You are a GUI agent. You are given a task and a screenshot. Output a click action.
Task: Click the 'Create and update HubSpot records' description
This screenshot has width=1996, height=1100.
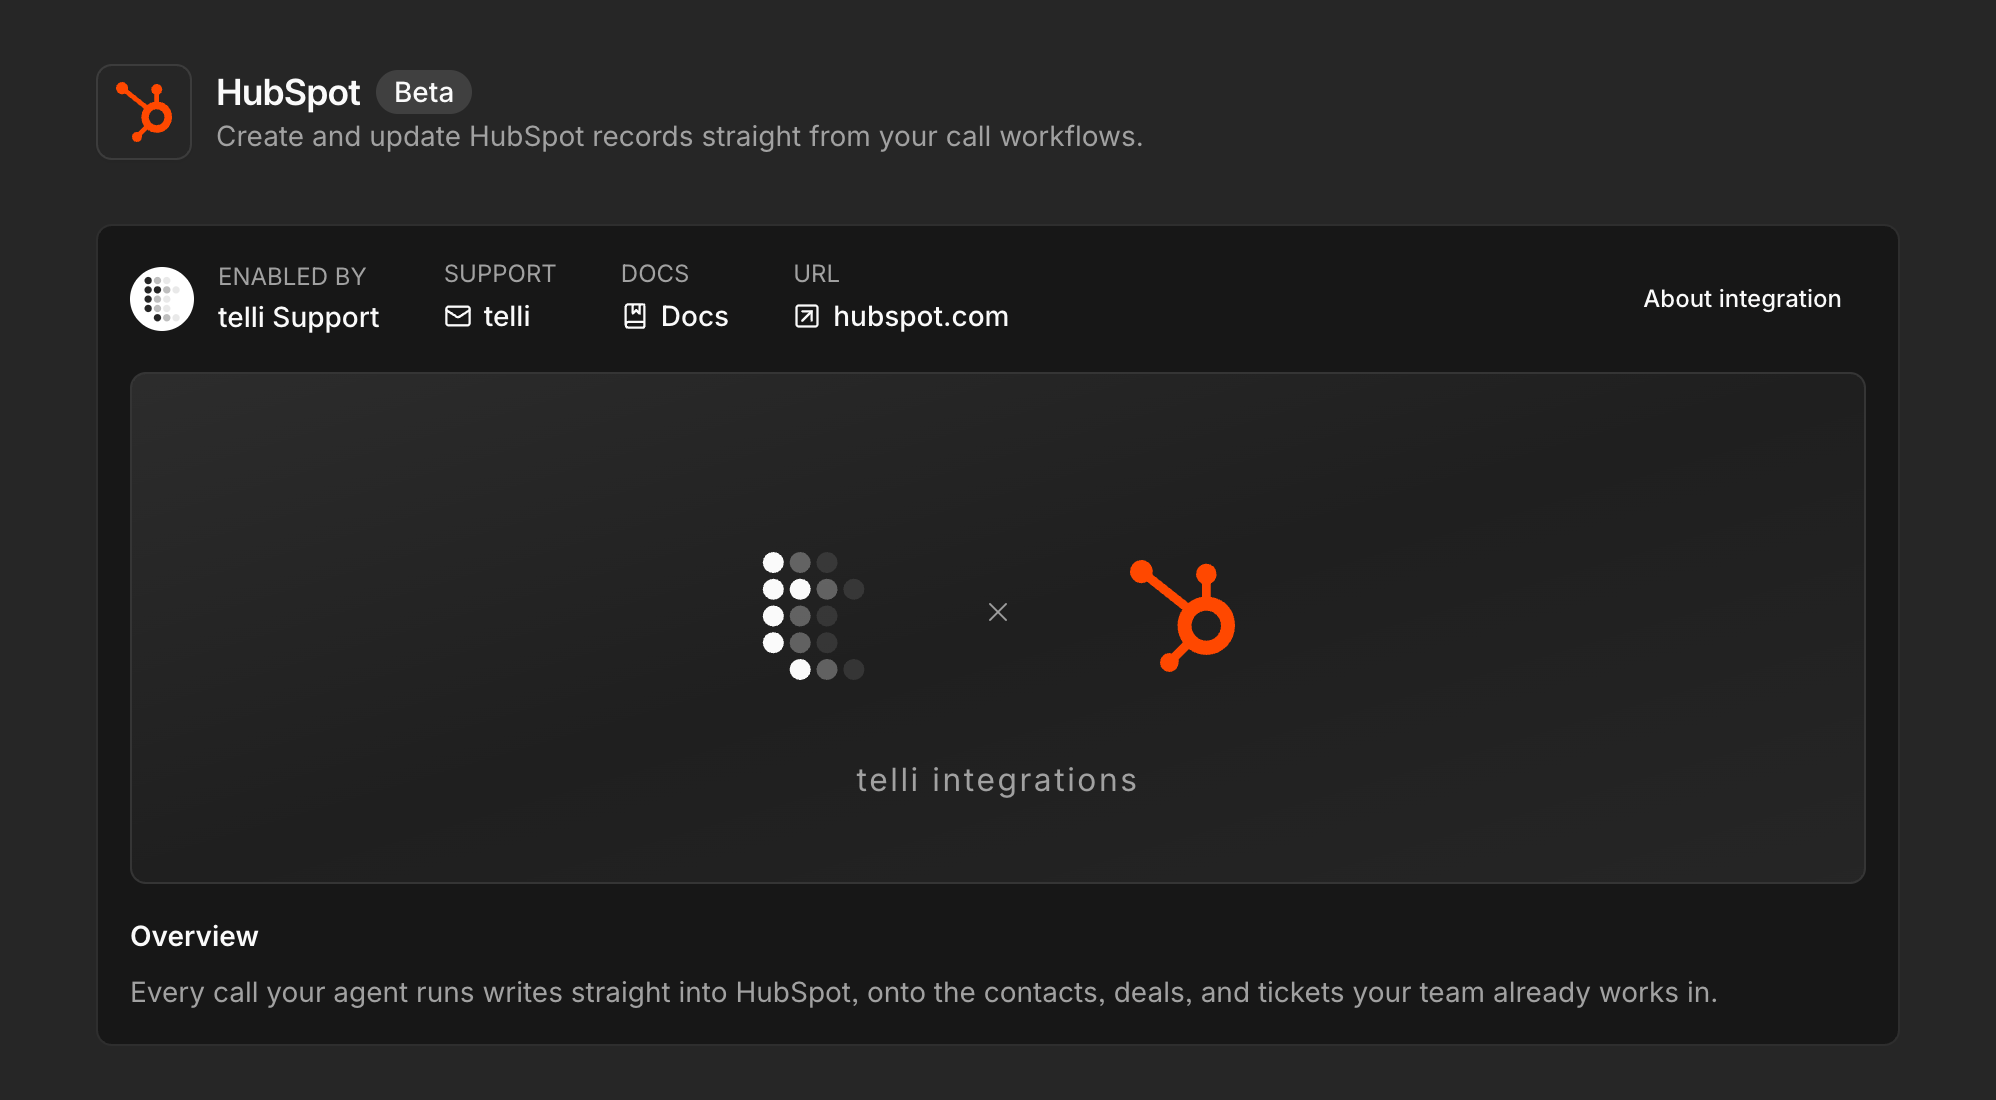point(680,136)
